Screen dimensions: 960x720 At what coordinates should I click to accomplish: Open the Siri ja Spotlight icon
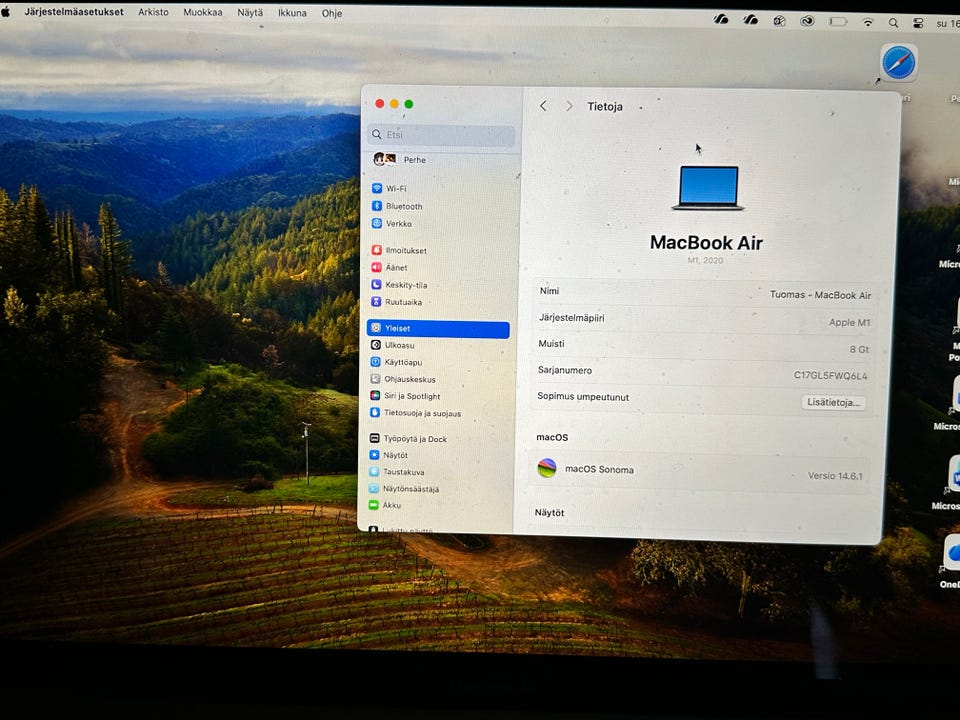click(x=375, y=396)
